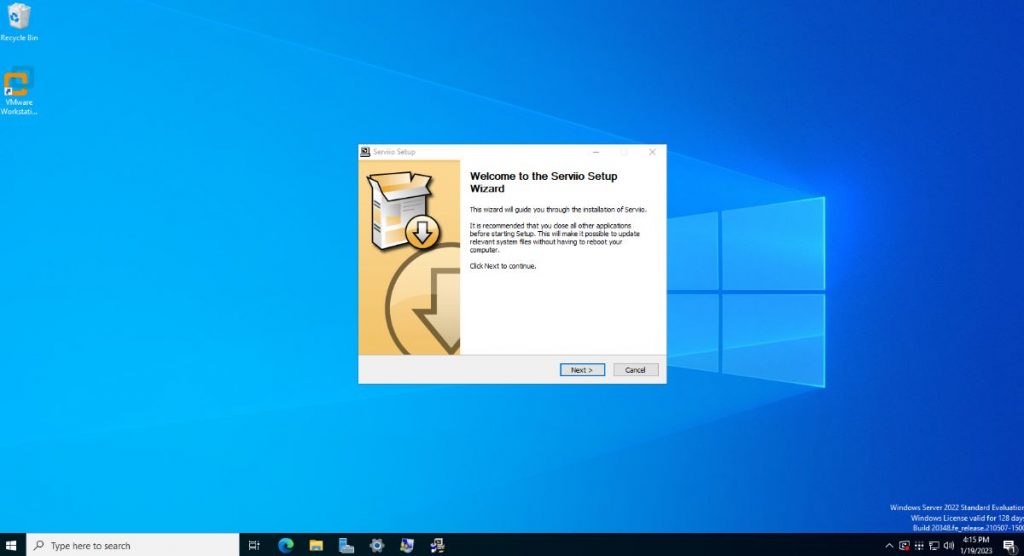1024x556 pixels.
Task: Cancel the Serviio Setup wizard
Action: coord(635,370)
